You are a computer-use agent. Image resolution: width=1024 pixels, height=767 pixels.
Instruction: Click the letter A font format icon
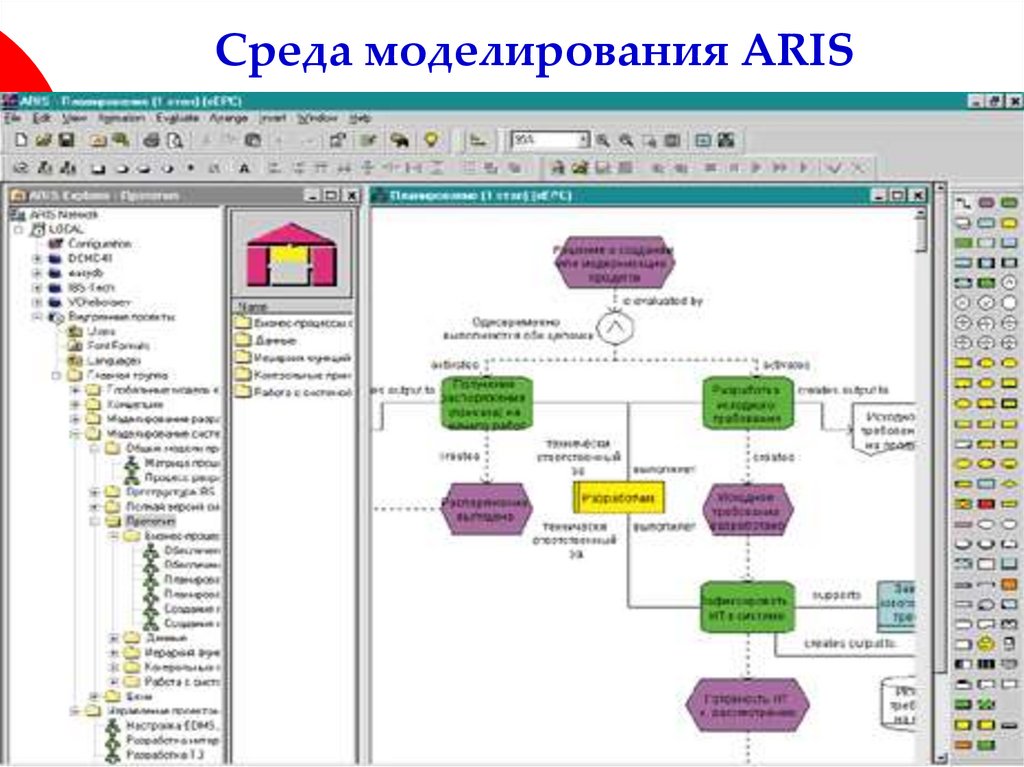click(x=244, y=169)
